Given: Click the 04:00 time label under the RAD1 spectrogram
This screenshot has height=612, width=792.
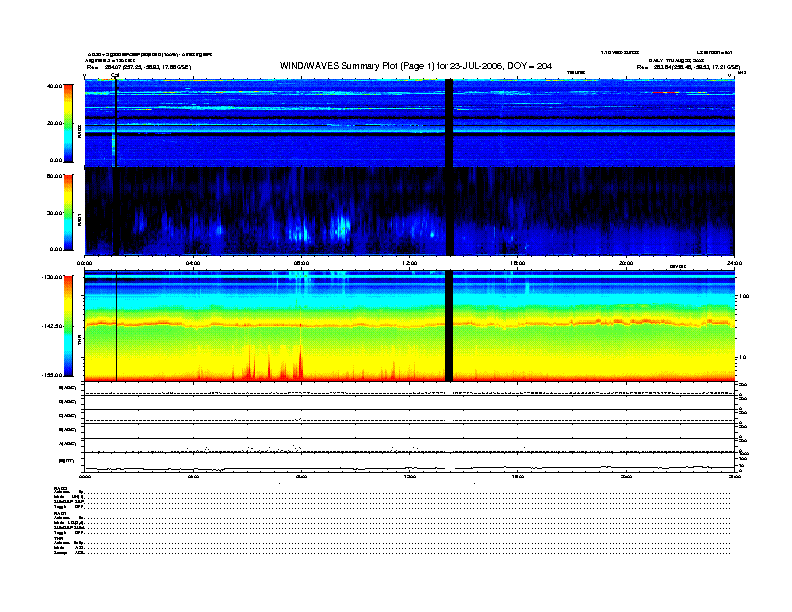Looking at the screenshot, I should (193, 263).
